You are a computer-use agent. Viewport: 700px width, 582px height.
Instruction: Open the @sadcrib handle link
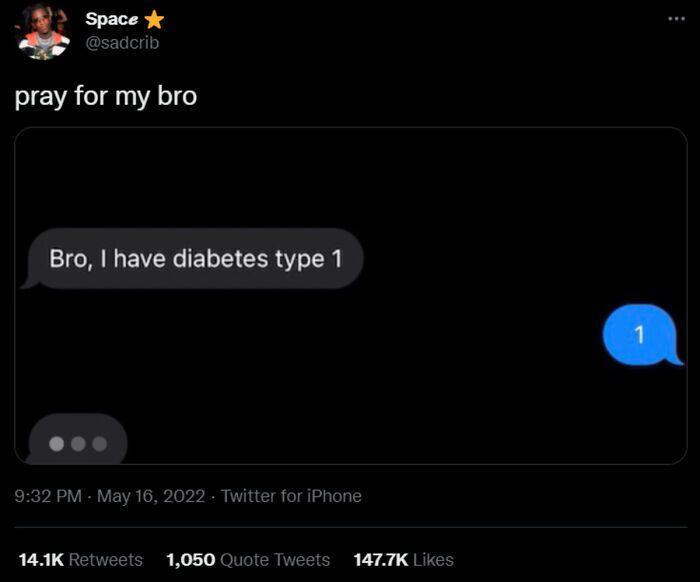(122, 43)
